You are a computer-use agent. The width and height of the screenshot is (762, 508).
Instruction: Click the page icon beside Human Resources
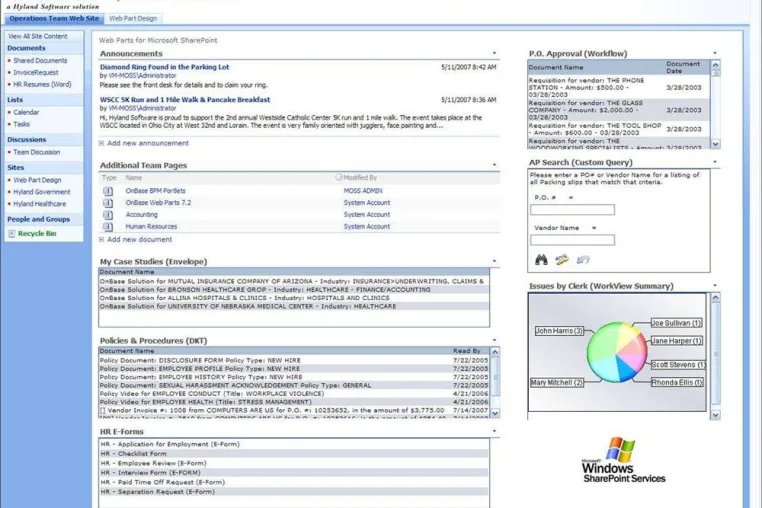pyautogui.click(x=108, y=227)
